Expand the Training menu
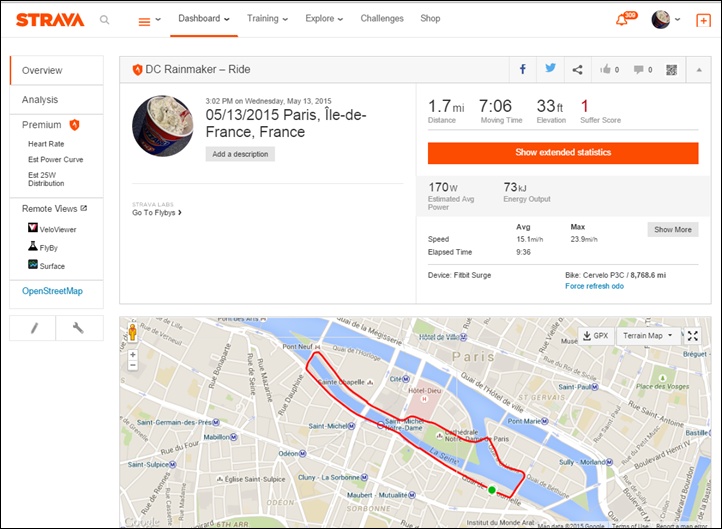722x529 pixels. point(267,19)
